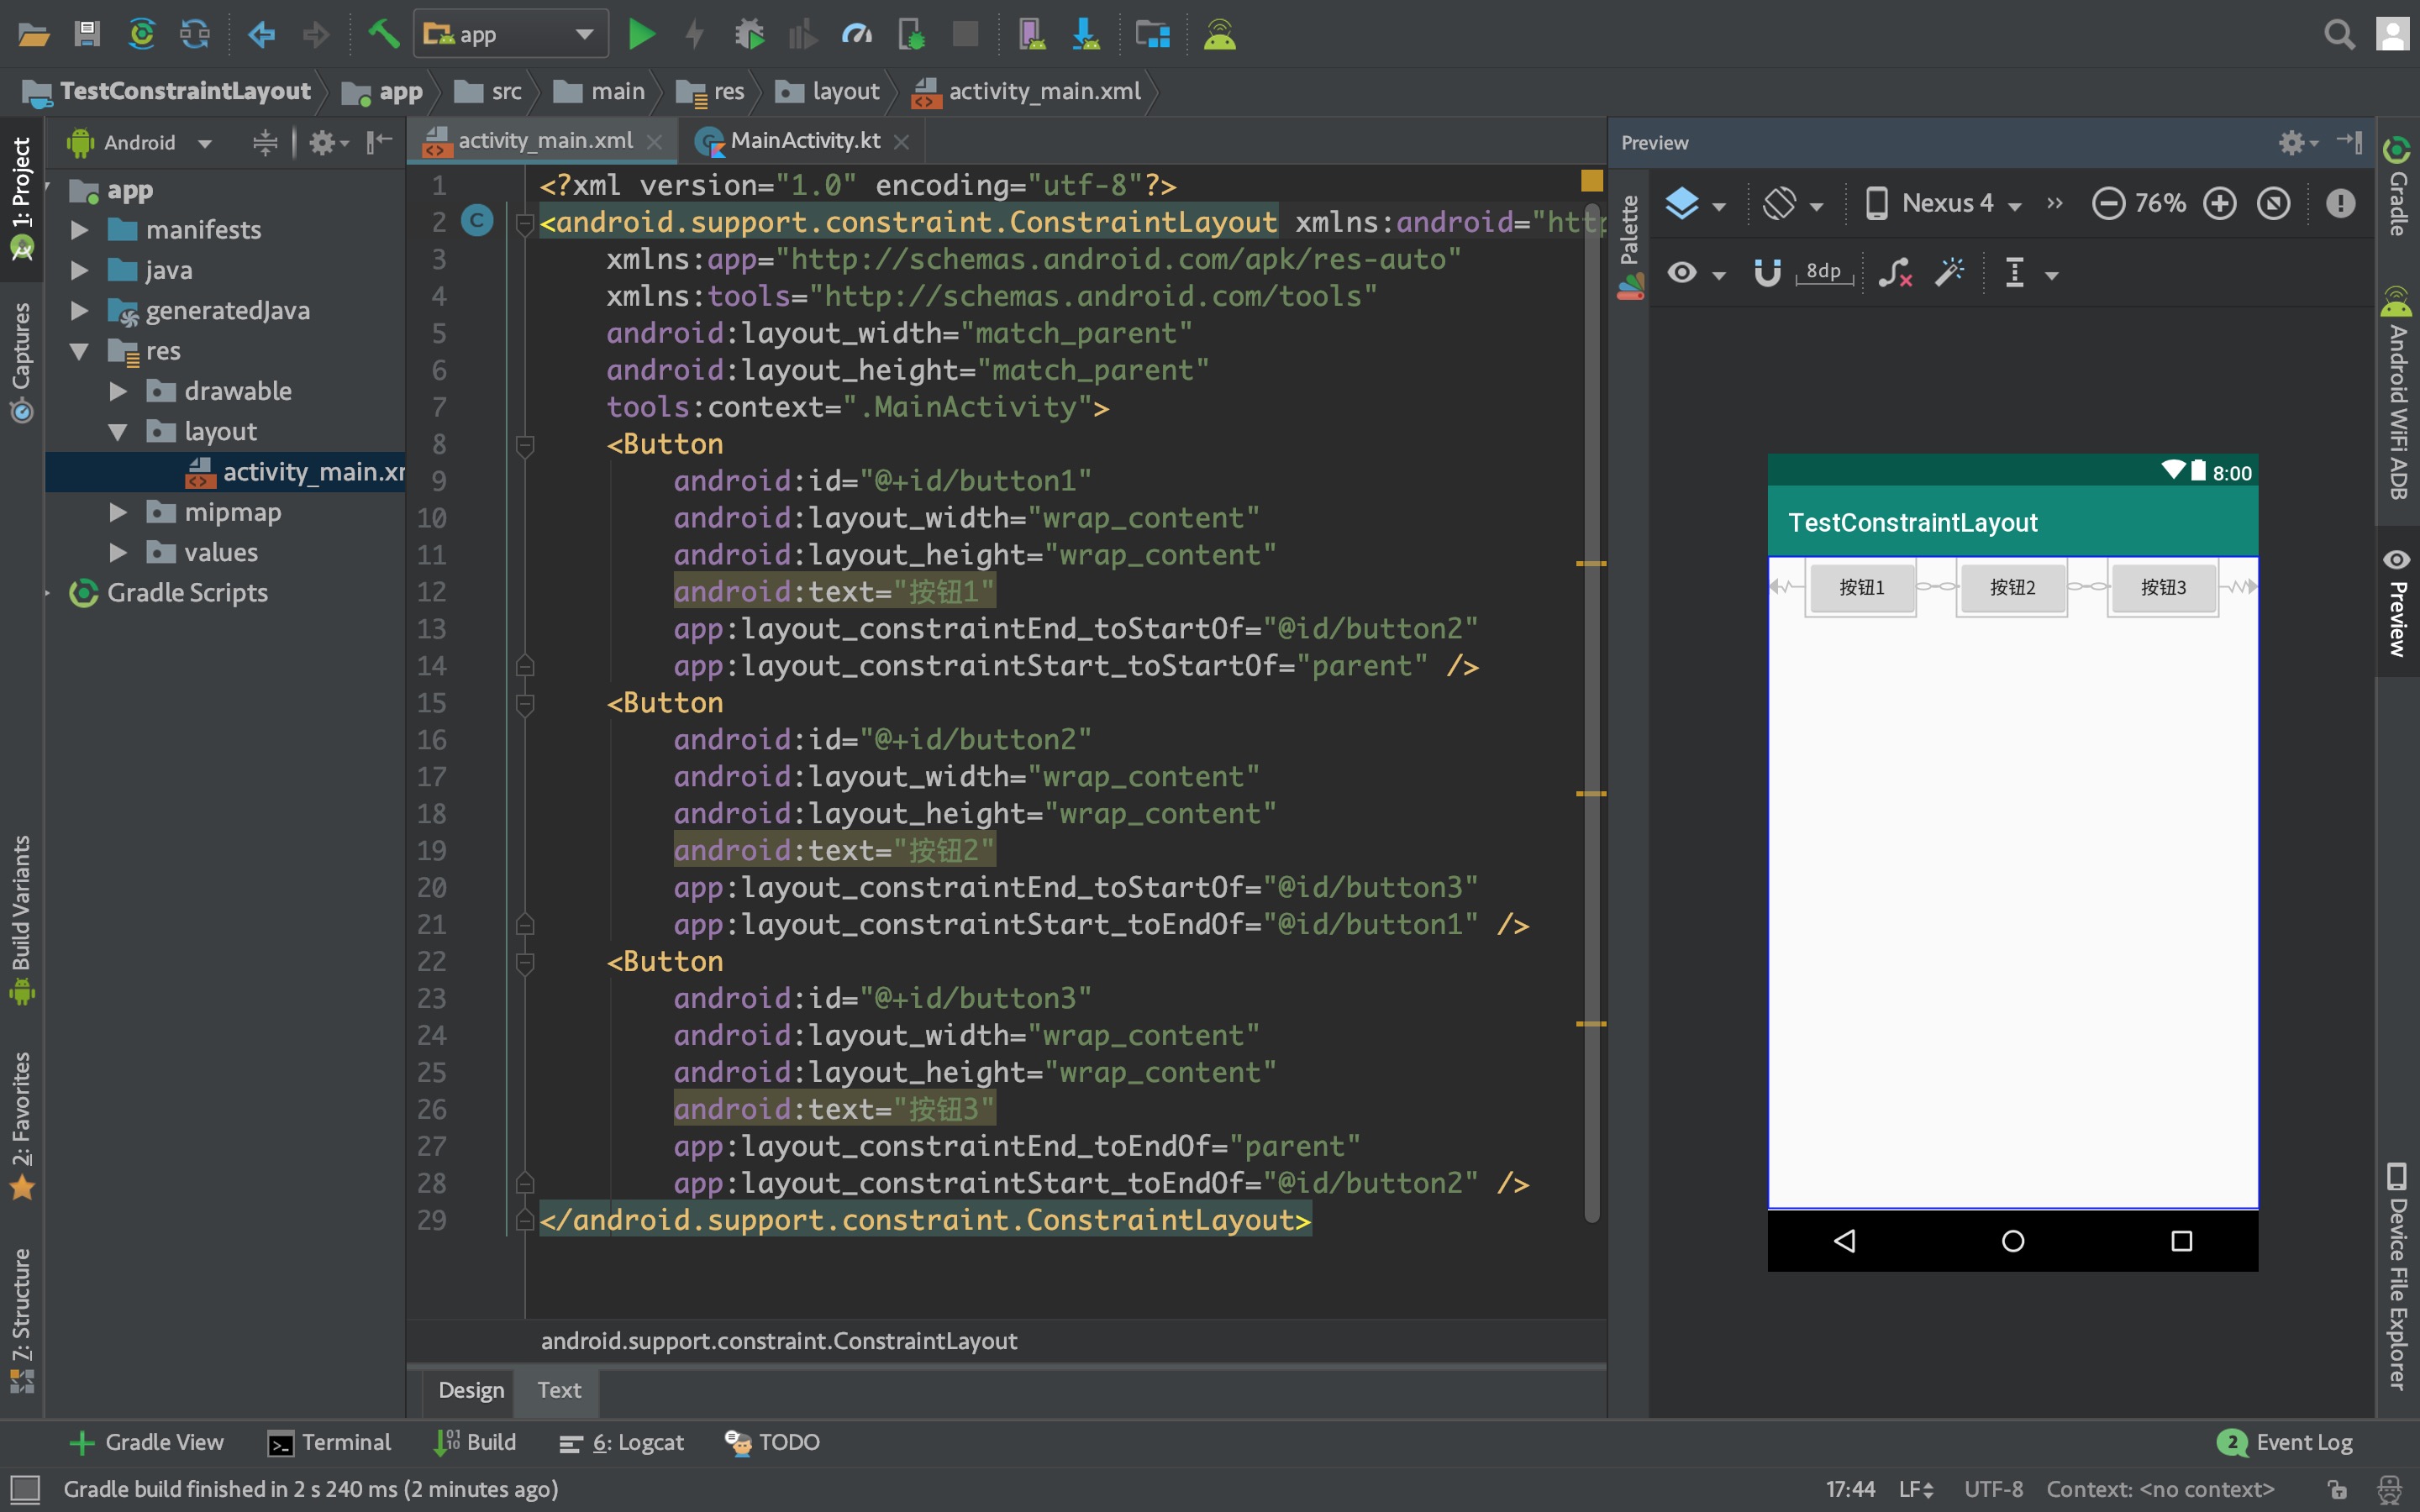2420x1512 pixels.
Task: Run the app configuration
Action: coord(643,33)
